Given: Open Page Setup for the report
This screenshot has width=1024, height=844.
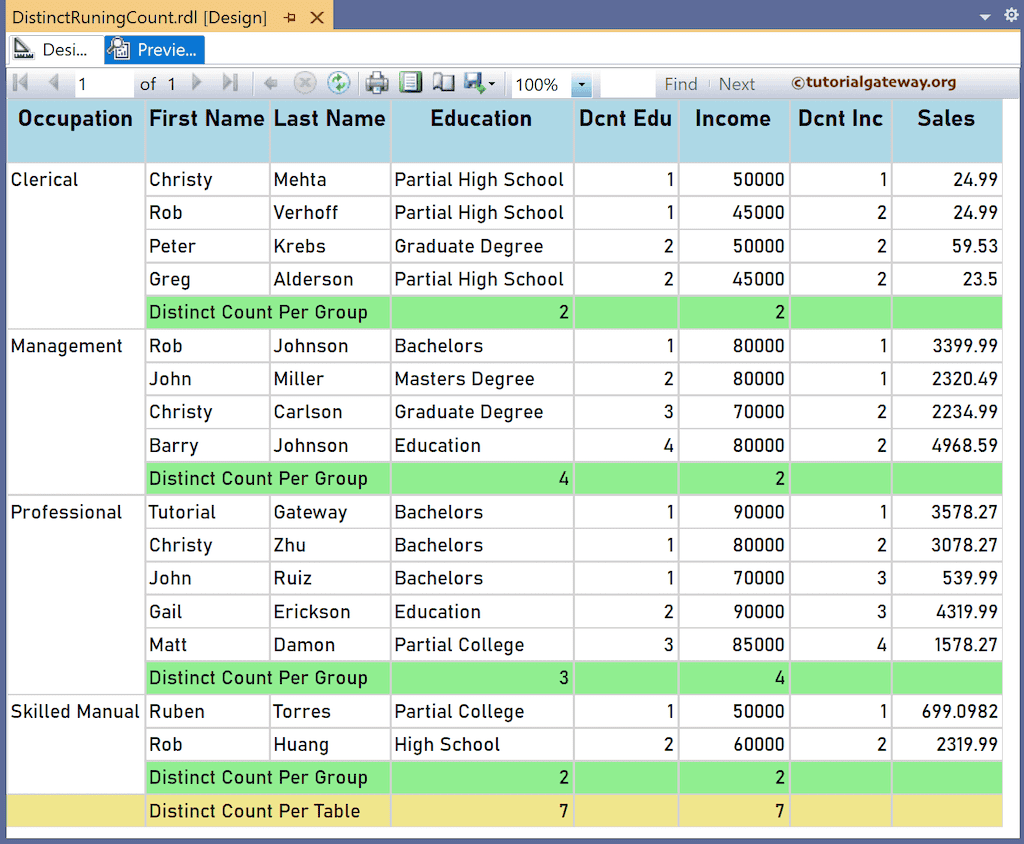Looking at the screenshot, I should pos(442,84).
